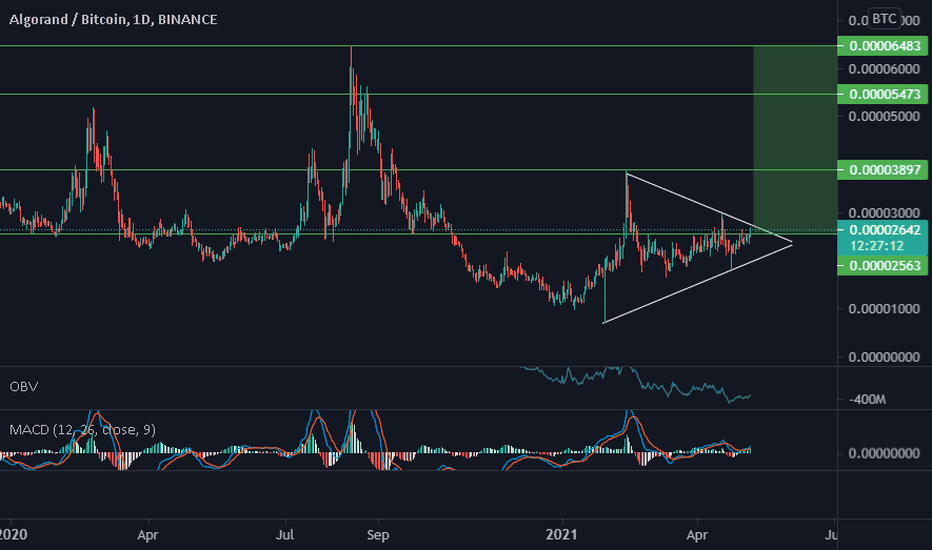This screenshot has width=932, height=550.
Task: Click the 0.00003000 price axis tick
Action: [884, 213]
